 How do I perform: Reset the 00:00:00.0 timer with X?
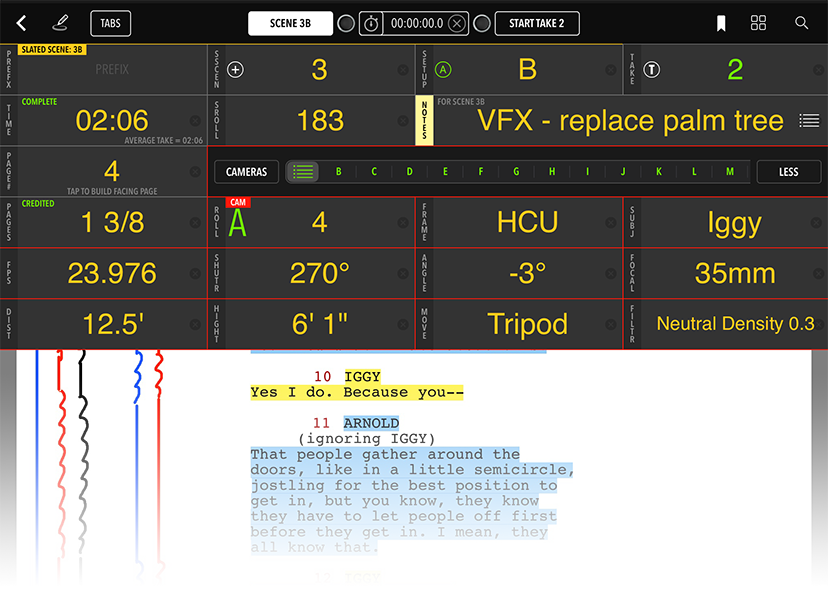[x=457, y=23]
